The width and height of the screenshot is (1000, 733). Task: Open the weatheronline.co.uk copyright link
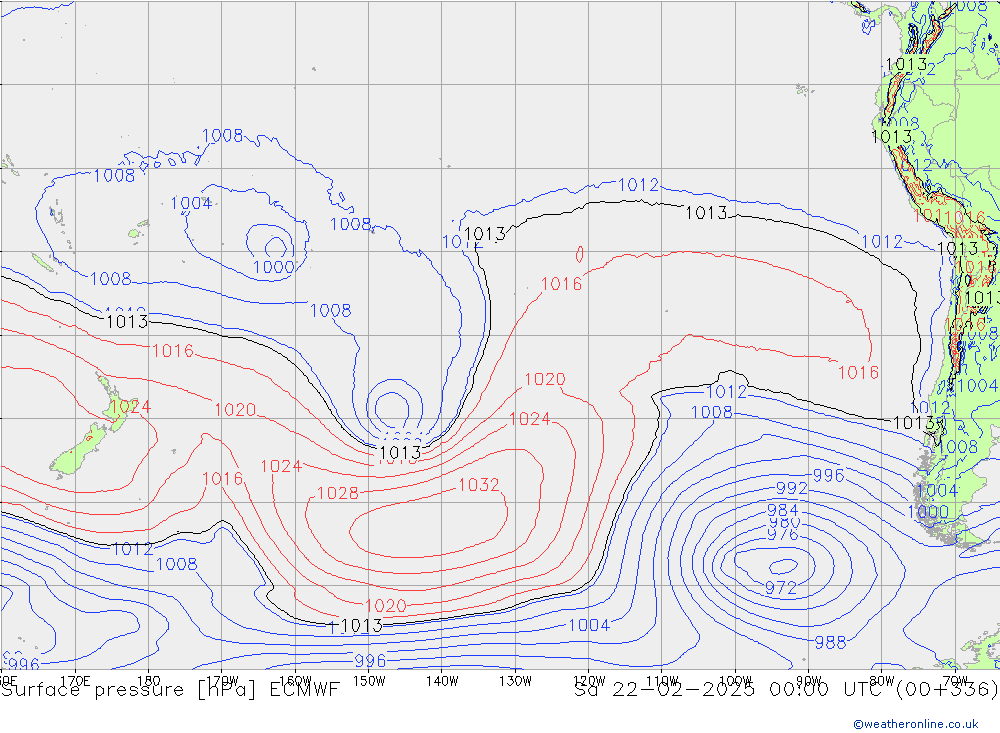(916, 724)
